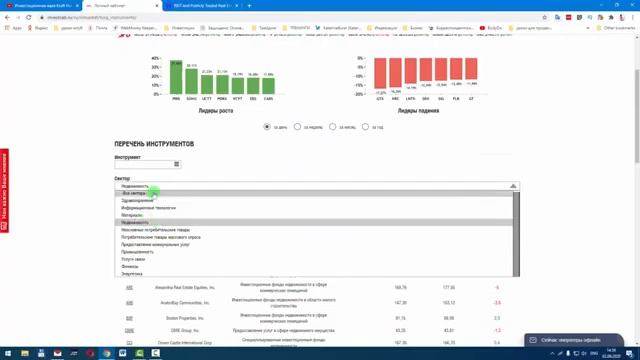The height and width of the screenshot is (360, 640).
Task: Open the YouTube bookmark
Action: pos(490,28)
